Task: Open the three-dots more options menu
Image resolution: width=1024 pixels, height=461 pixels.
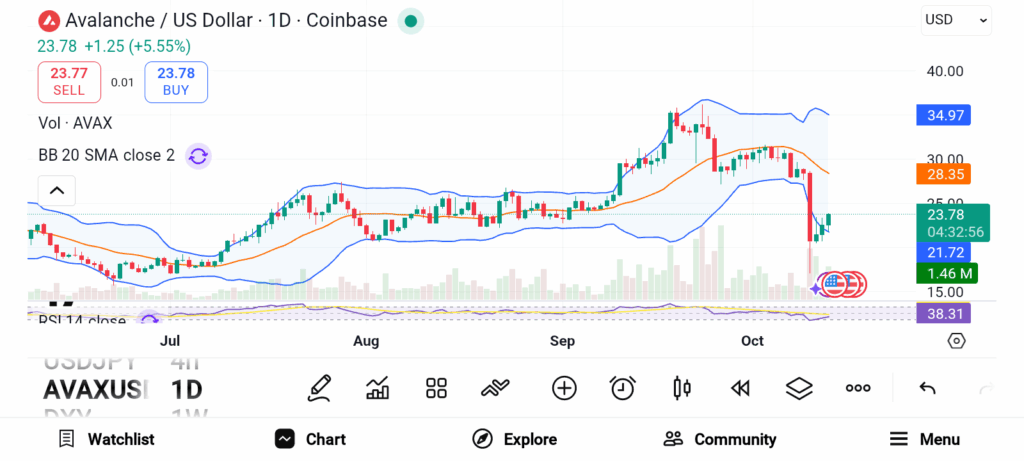Action: (x=858, y=388)
